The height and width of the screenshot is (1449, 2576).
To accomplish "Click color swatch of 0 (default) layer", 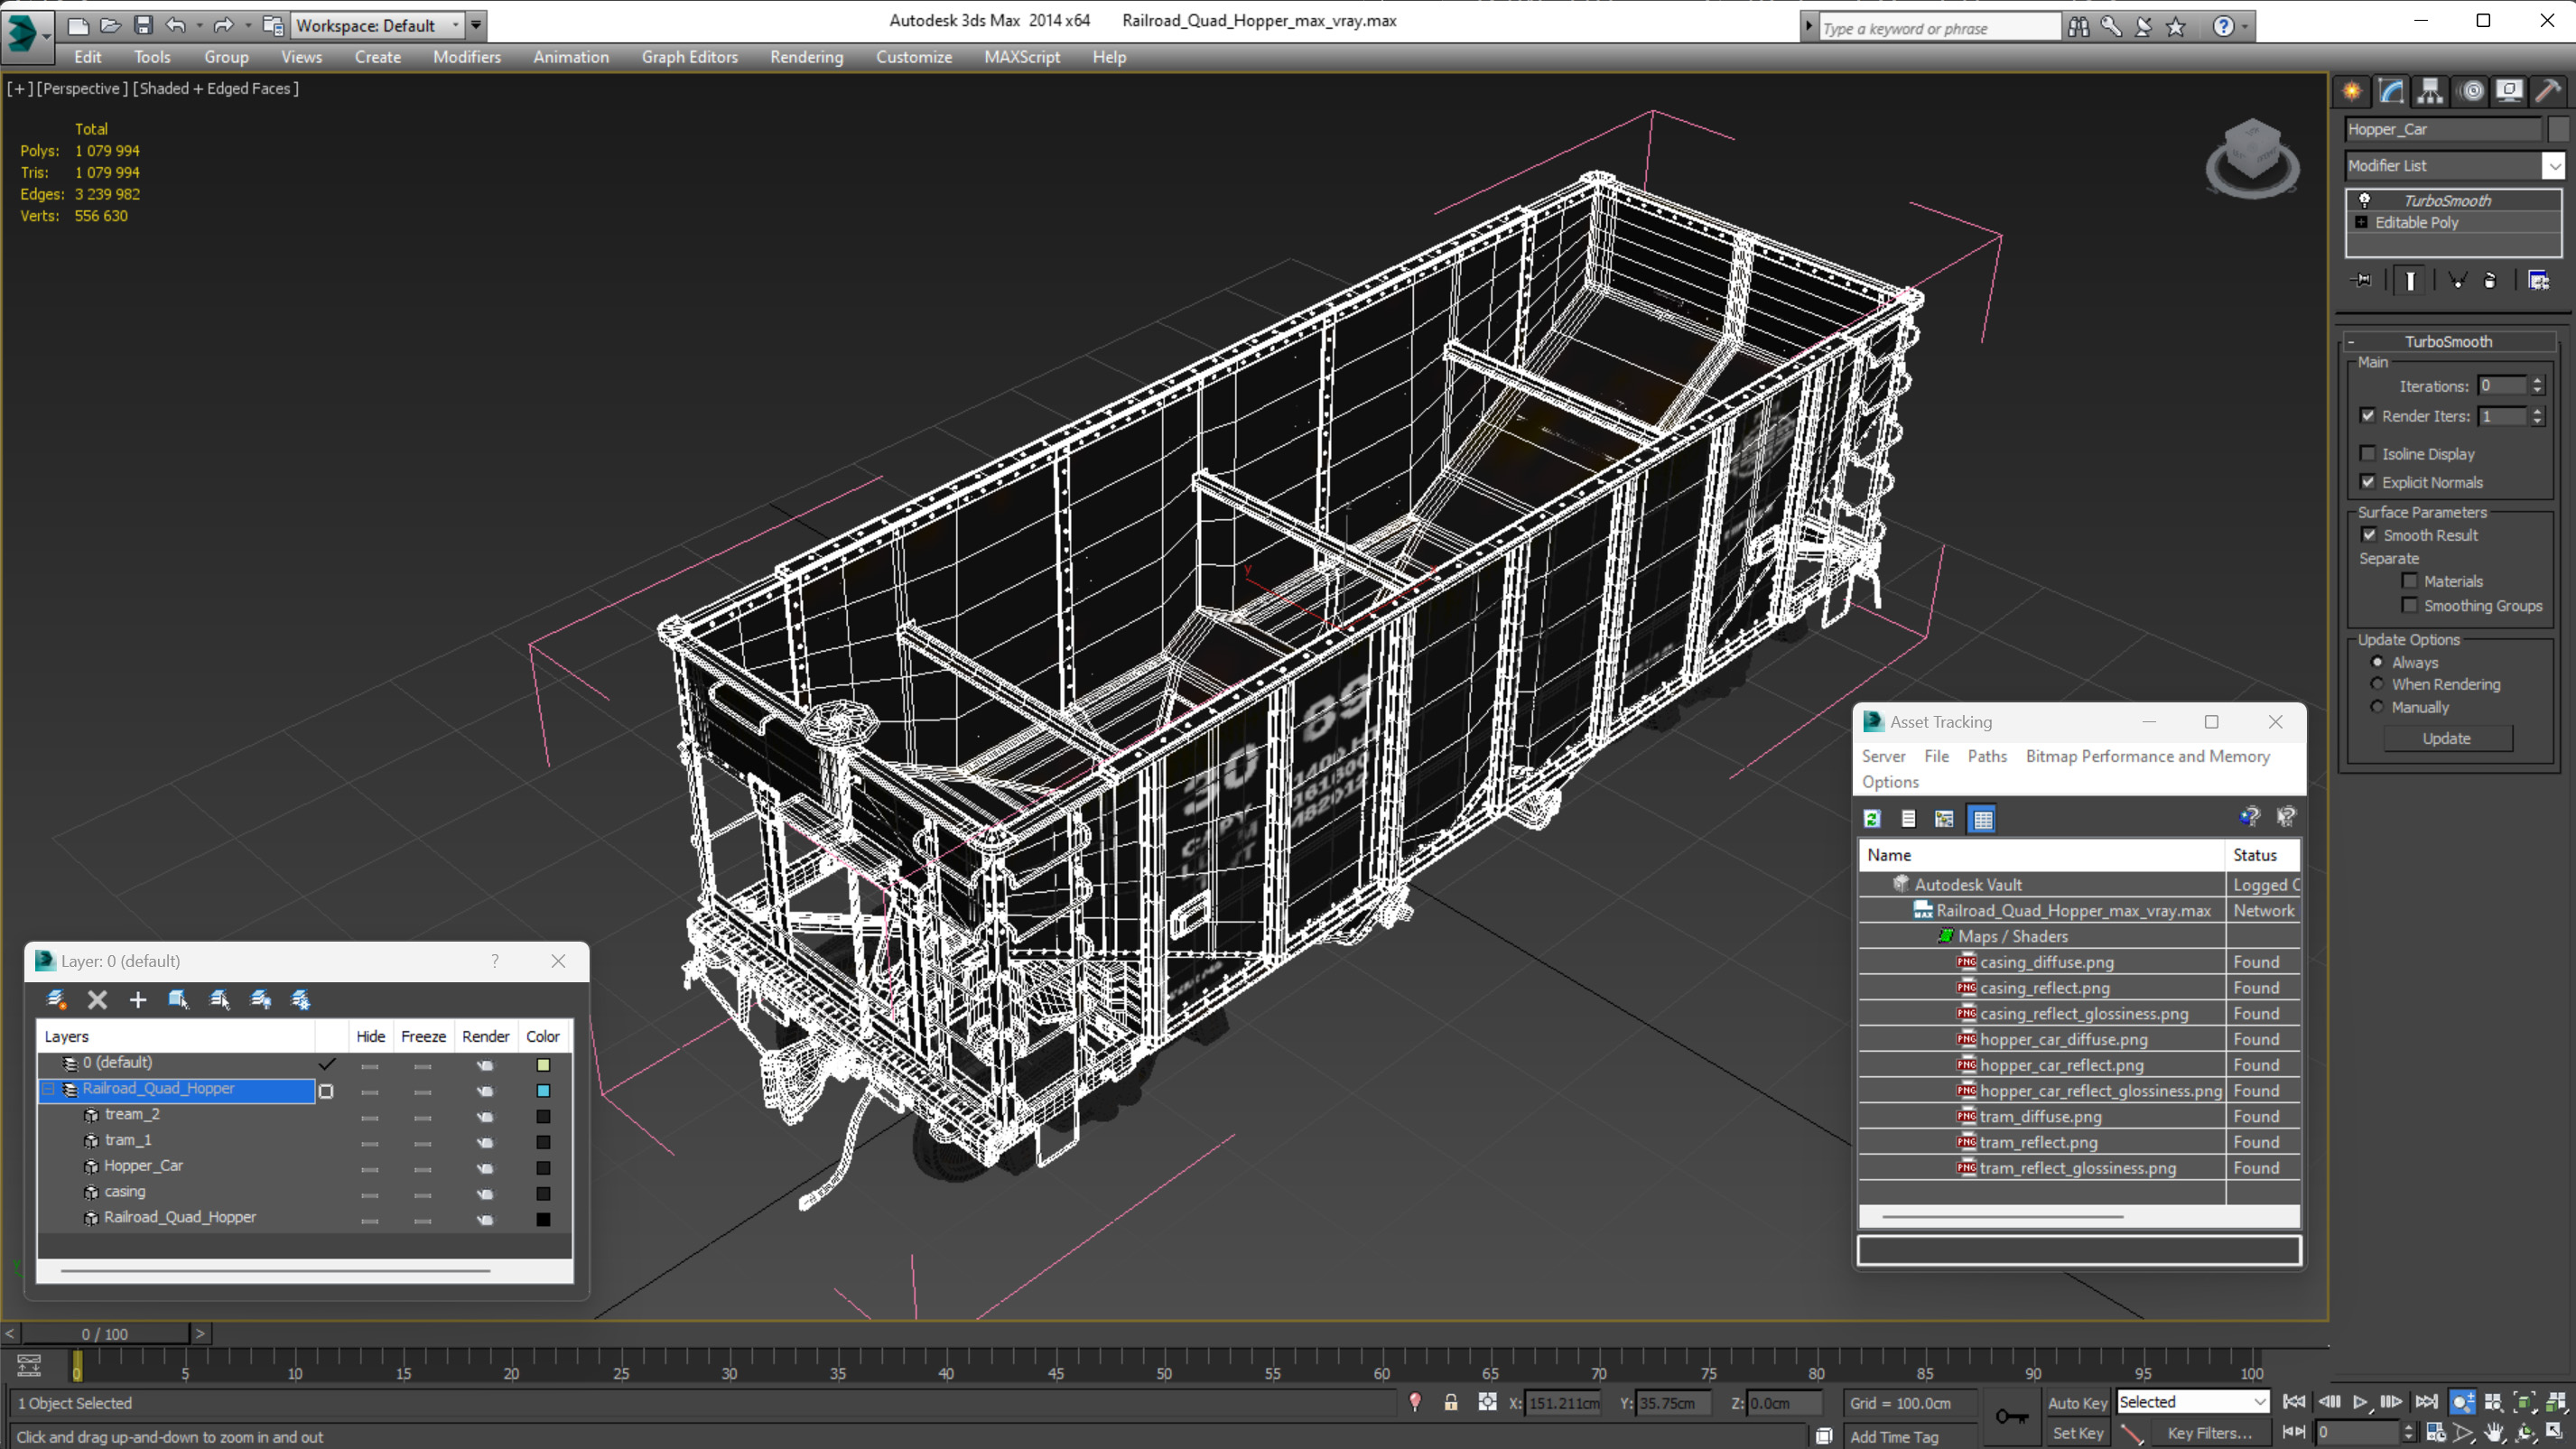I will pos(543,1064).
